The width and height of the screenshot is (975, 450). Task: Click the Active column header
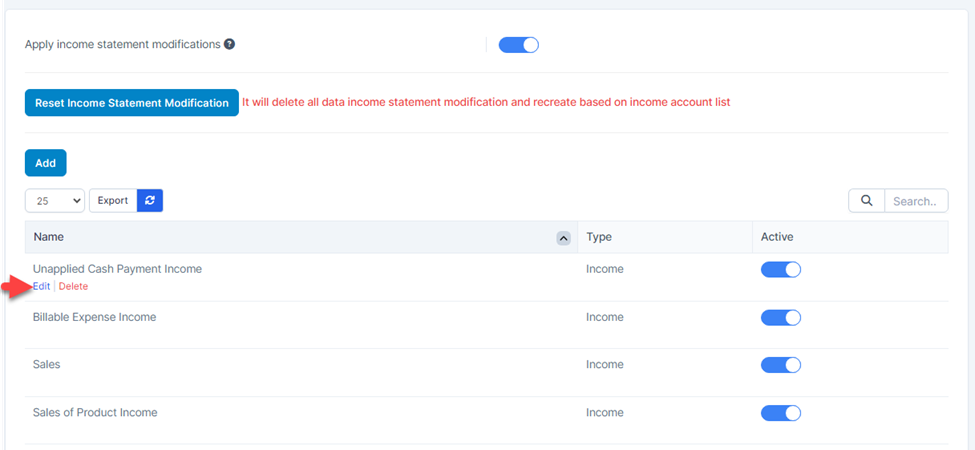(777, 237)
